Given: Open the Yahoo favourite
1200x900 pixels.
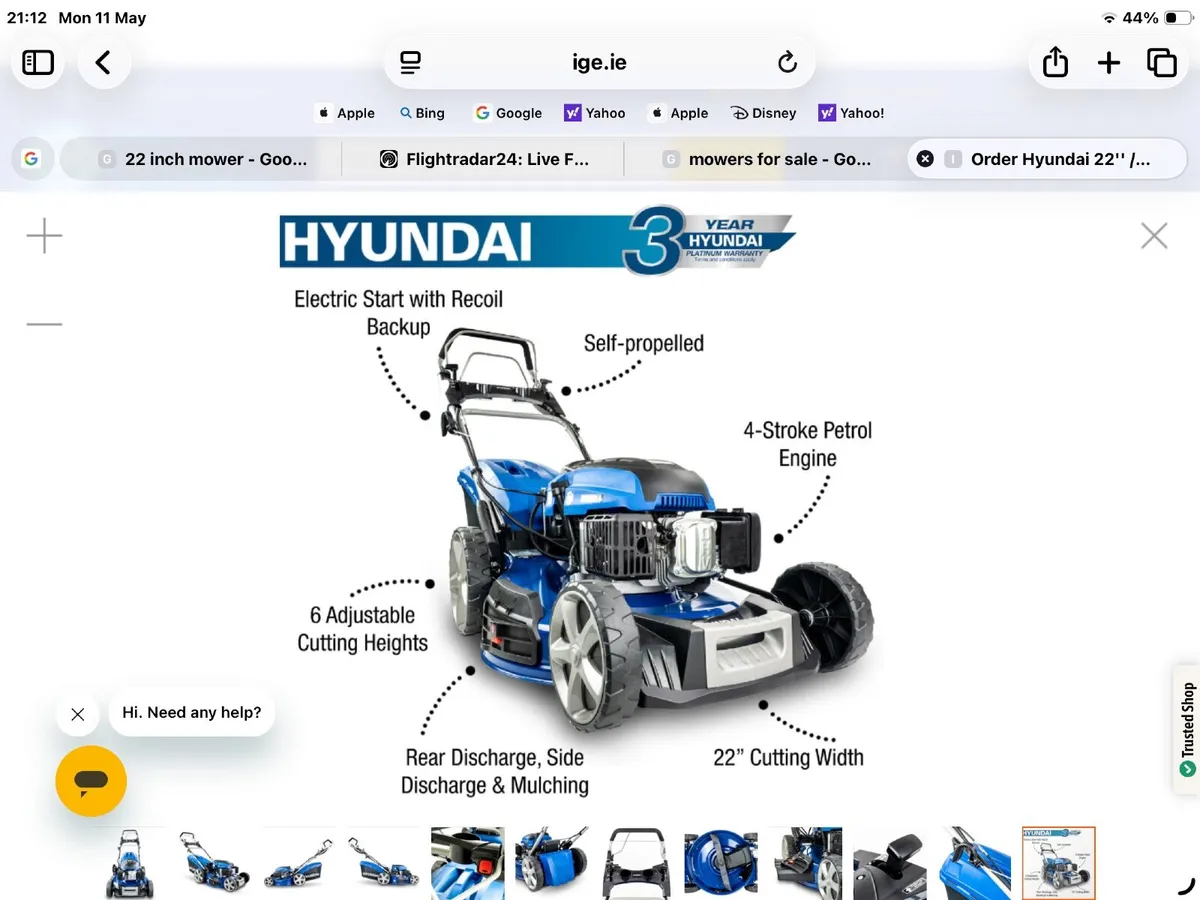Looking at the screenshot, I should (x=595, y=113).
